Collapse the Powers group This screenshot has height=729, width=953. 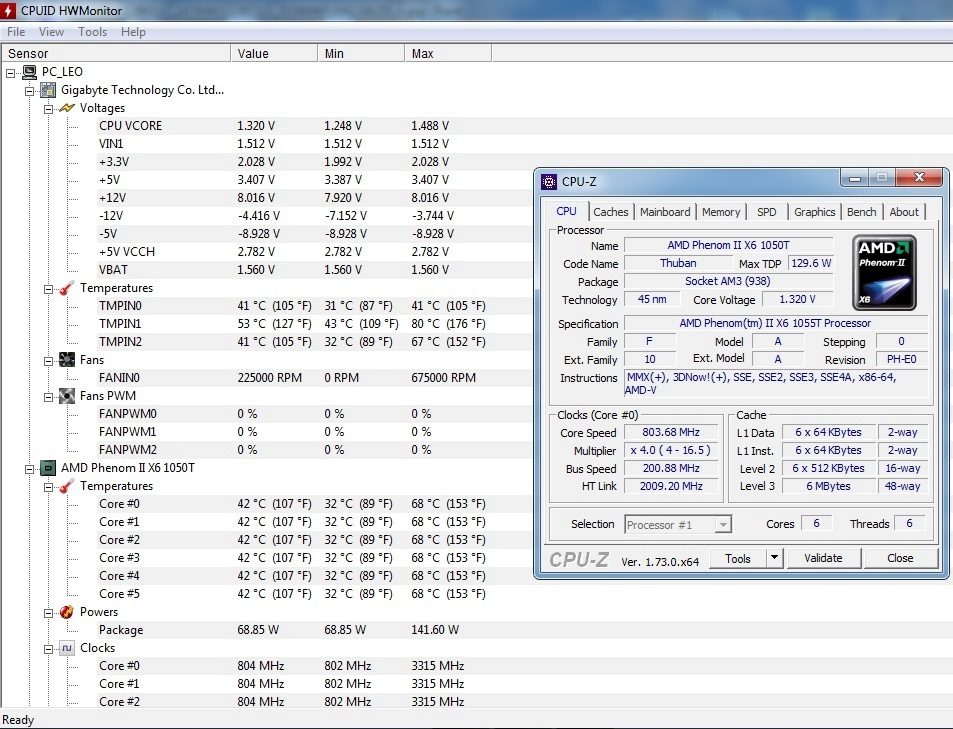click(x=48, y=613)
